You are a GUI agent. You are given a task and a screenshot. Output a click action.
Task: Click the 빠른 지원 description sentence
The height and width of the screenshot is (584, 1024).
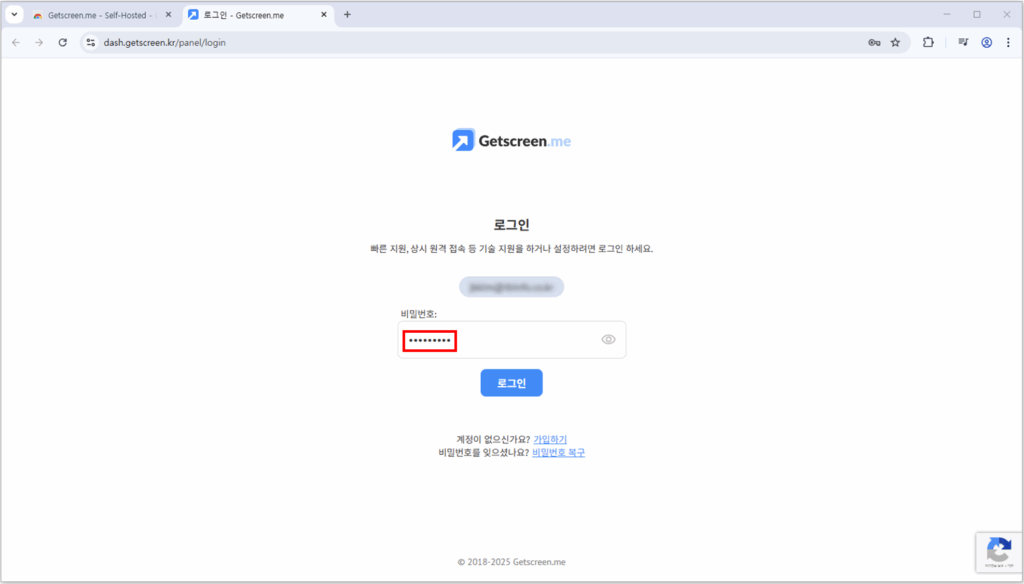click(511, 249)
